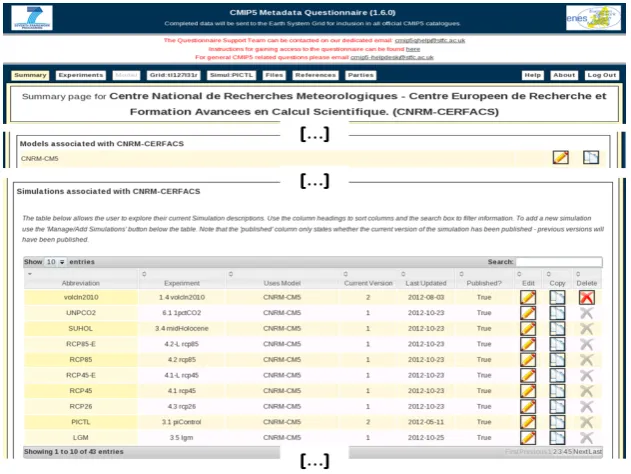Jump to Last page of entries
Image resolution: width=631 pixels, height=474 pixels.
[x=595, y=451]
